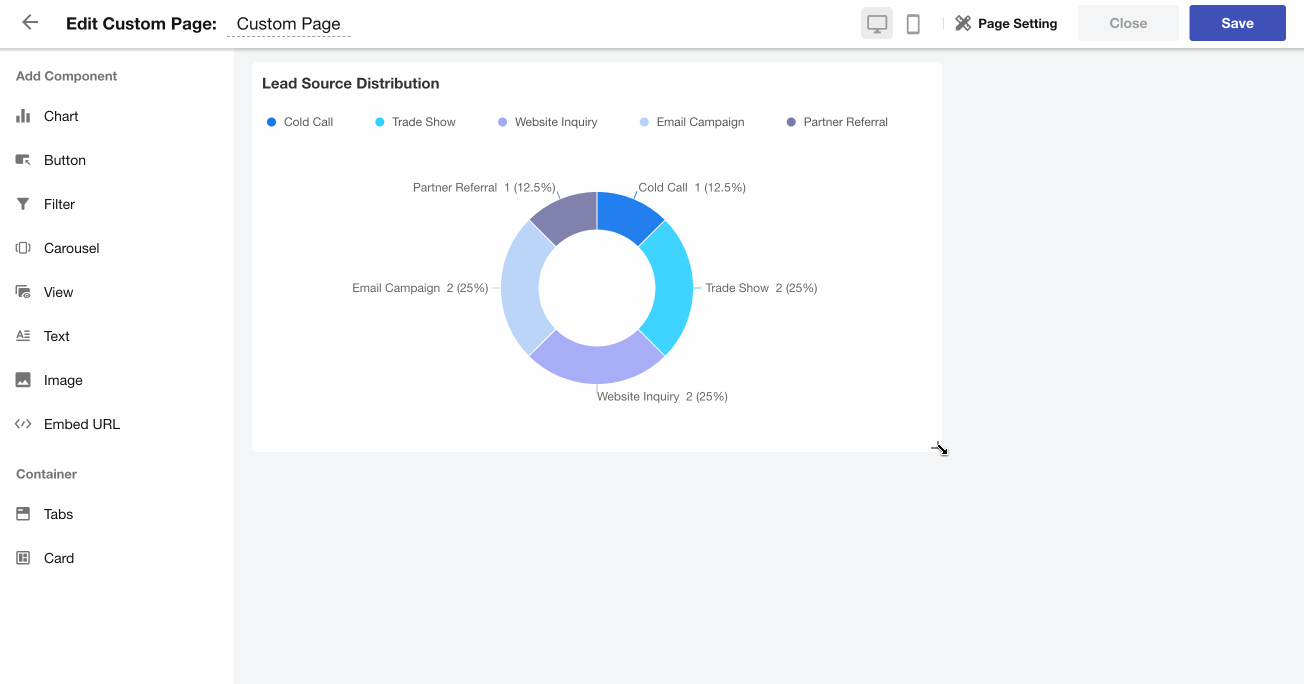
Task: Toggle Cold Call legend item
Action: pyautogui.click(x=300, y=122)
